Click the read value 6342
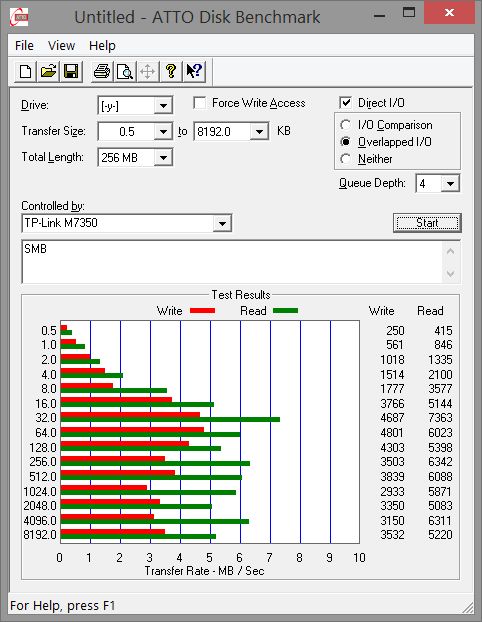Screen dimensions: 482x622 coord(440,462)
